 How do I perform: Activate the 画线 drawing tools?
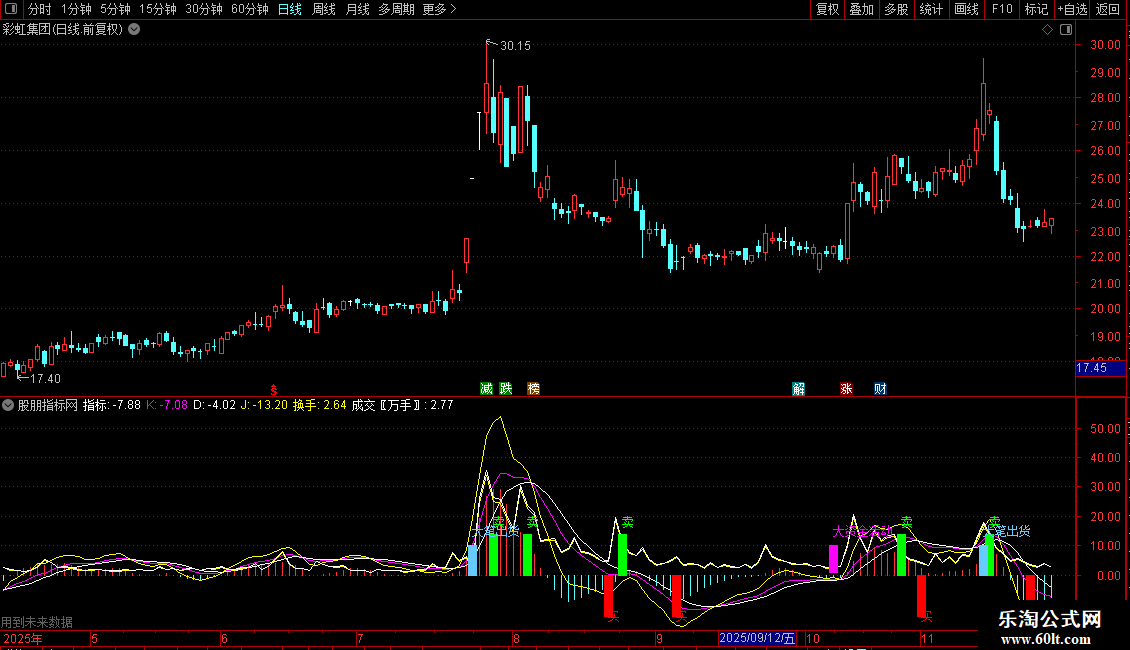click(x=966, y=9)
